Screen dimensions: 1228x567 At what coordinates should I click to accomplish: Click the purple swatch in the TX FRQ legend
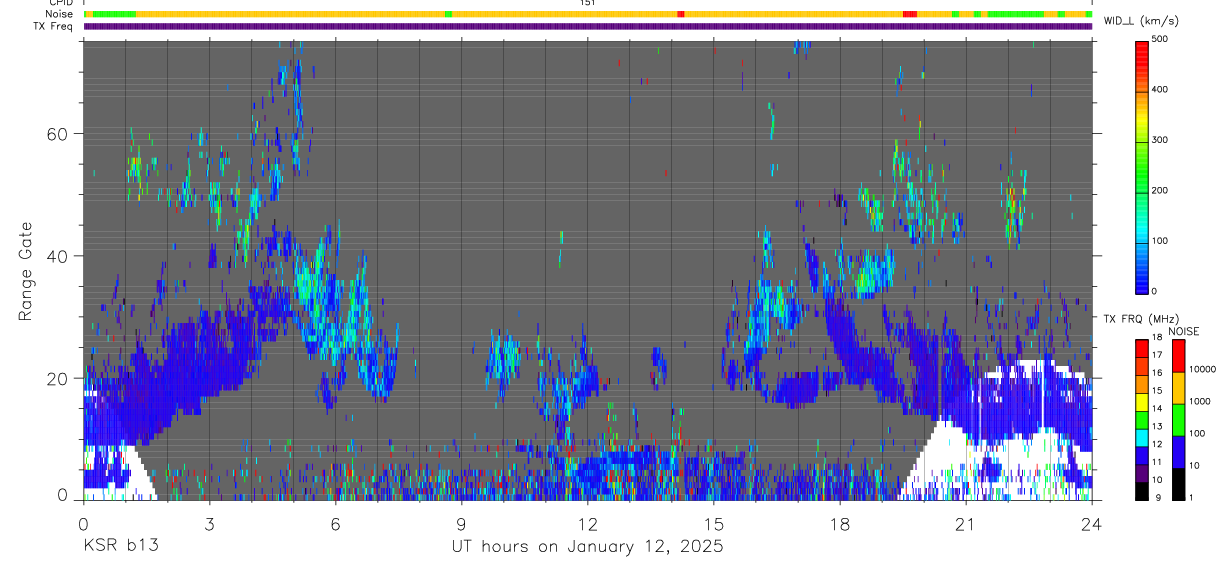[1140, 472]
